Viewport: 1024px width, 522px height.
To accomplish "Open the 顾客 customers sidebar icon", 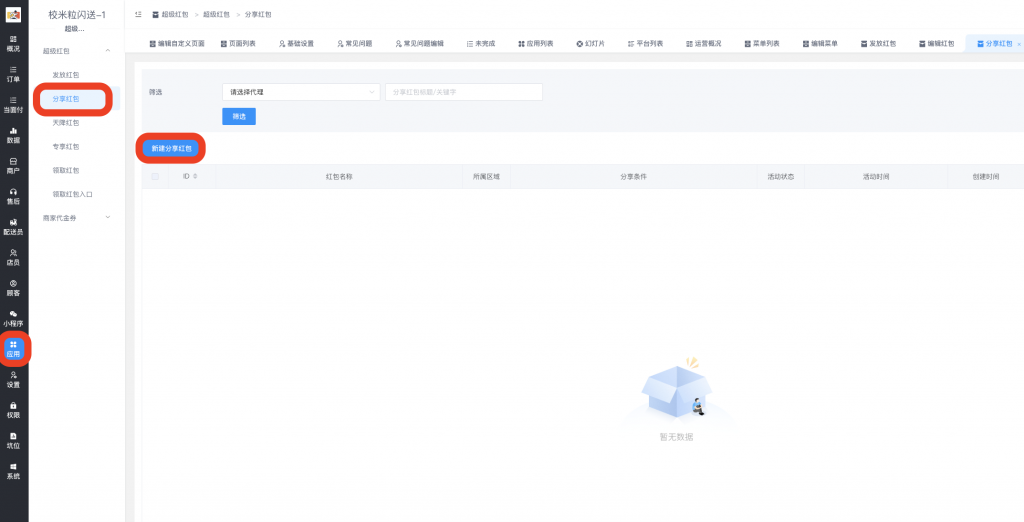I will pos(13,288).
